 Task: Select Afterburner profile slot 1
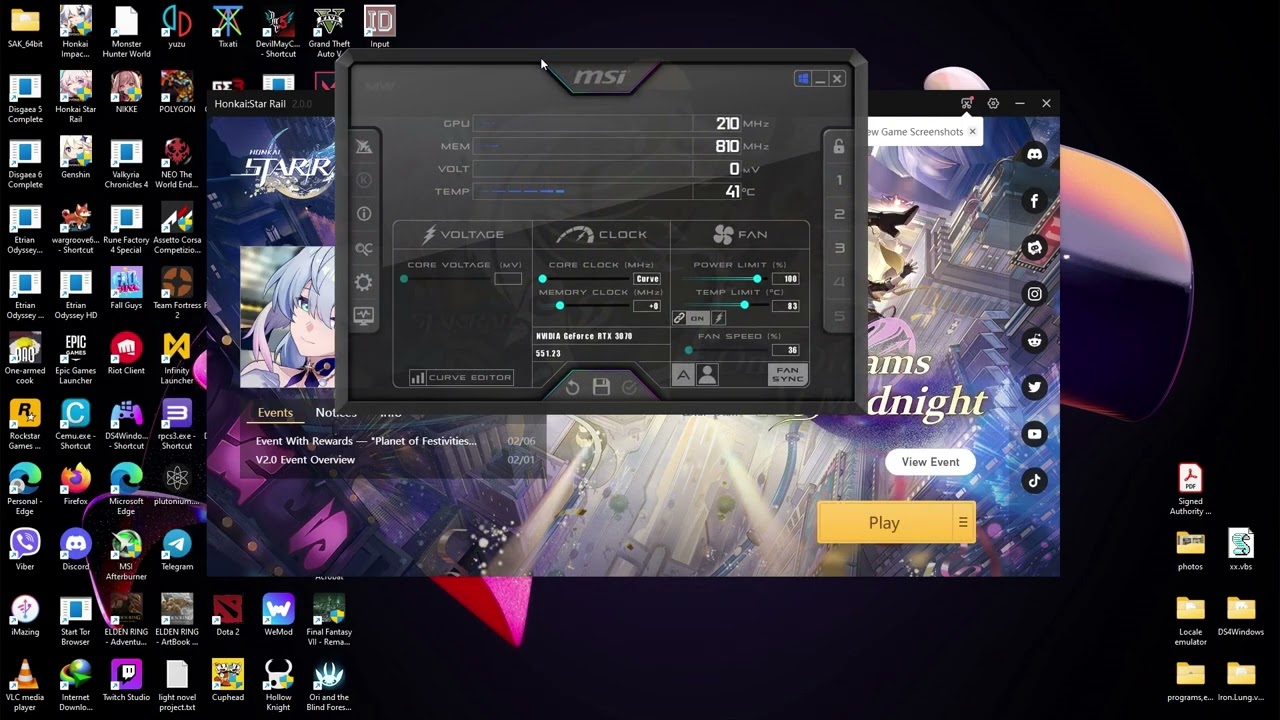[839, 181]
